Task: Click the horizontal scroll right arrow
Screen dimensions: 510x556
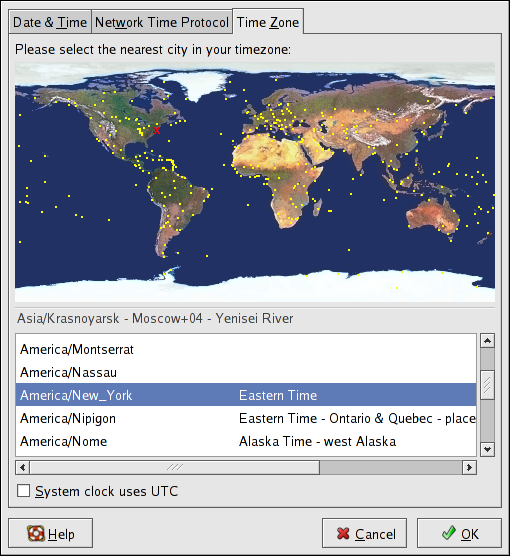Action: click(469, 467)
